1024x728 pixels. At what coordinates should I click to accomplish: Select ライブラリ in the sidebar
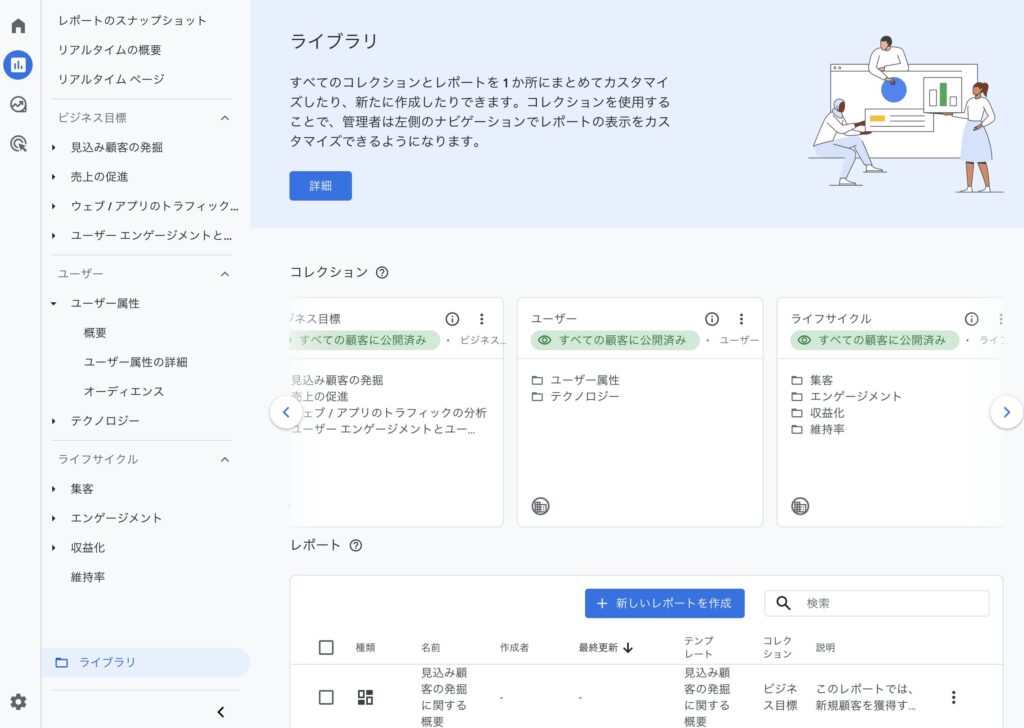[x=107, y=662]
